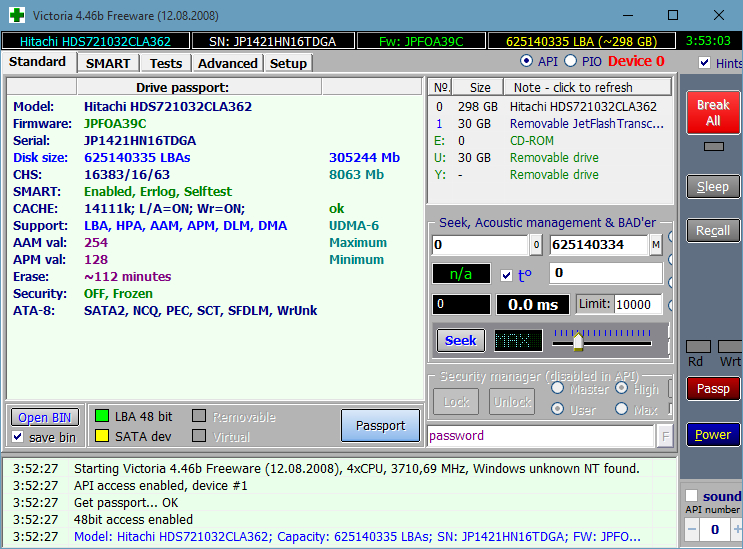Click the Wrt indicator lamp

pyautogui.click(x=730, y=346)
